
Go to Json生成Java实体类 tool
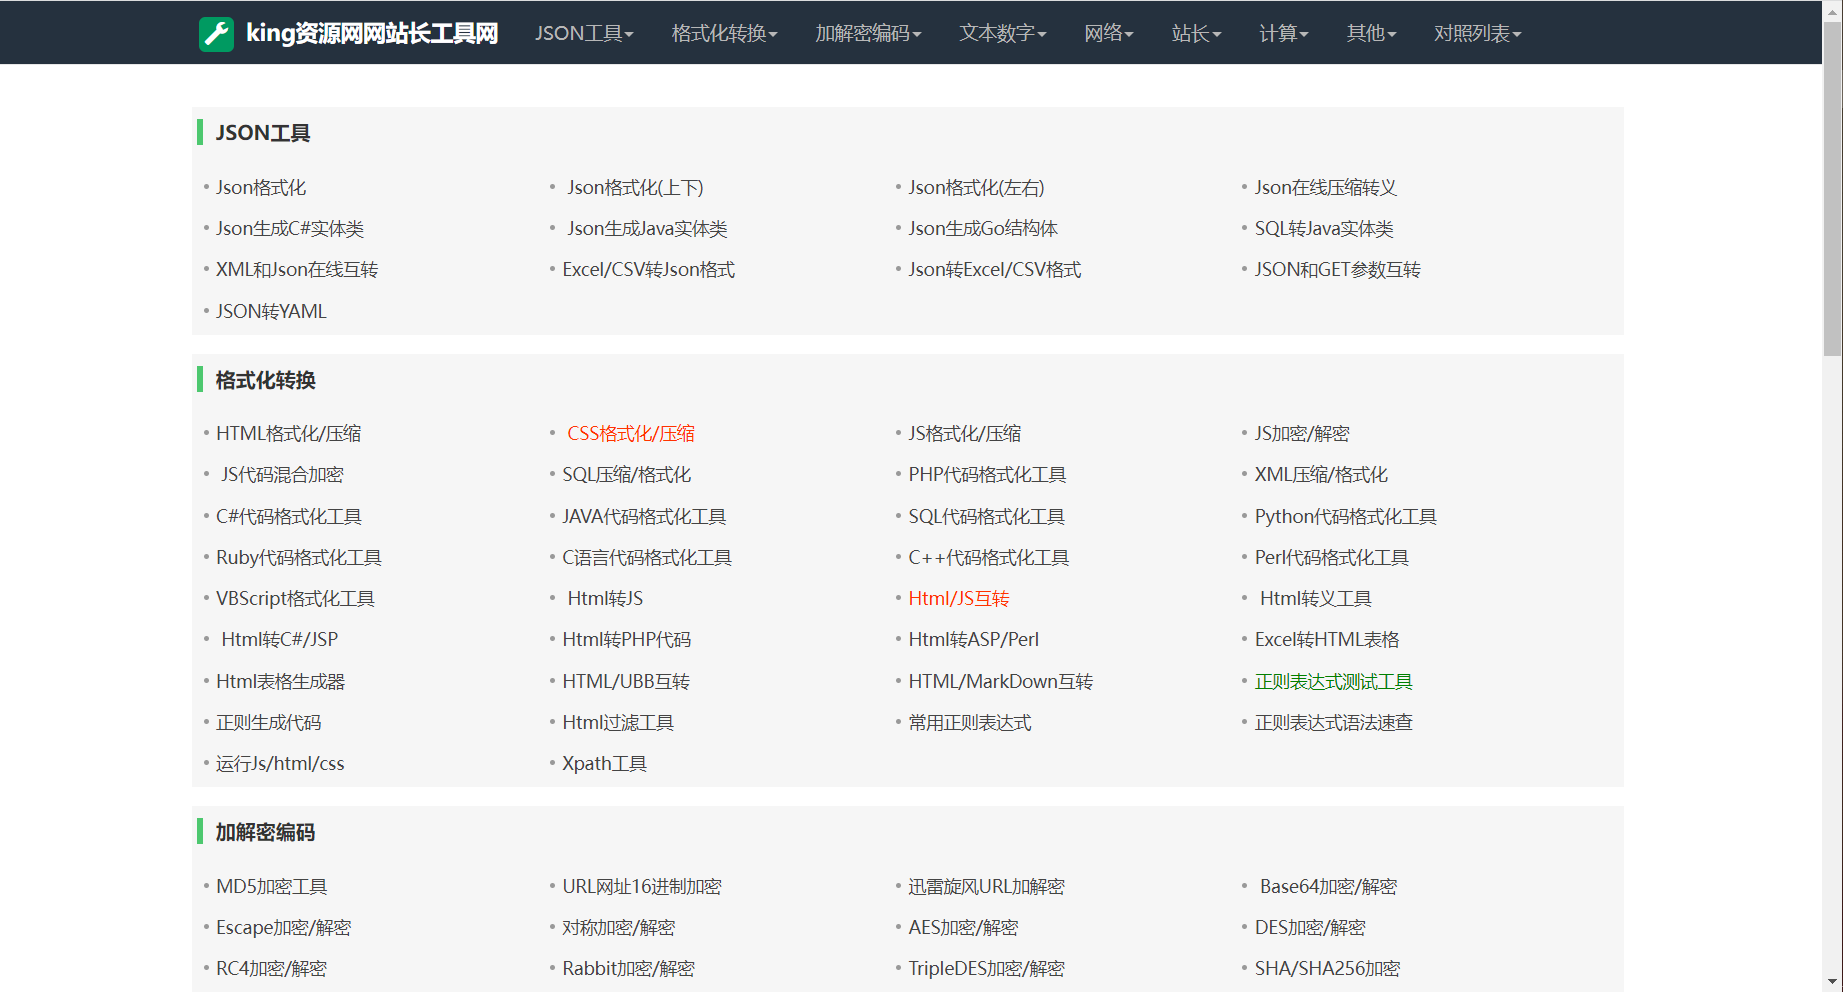coord(647,228)
